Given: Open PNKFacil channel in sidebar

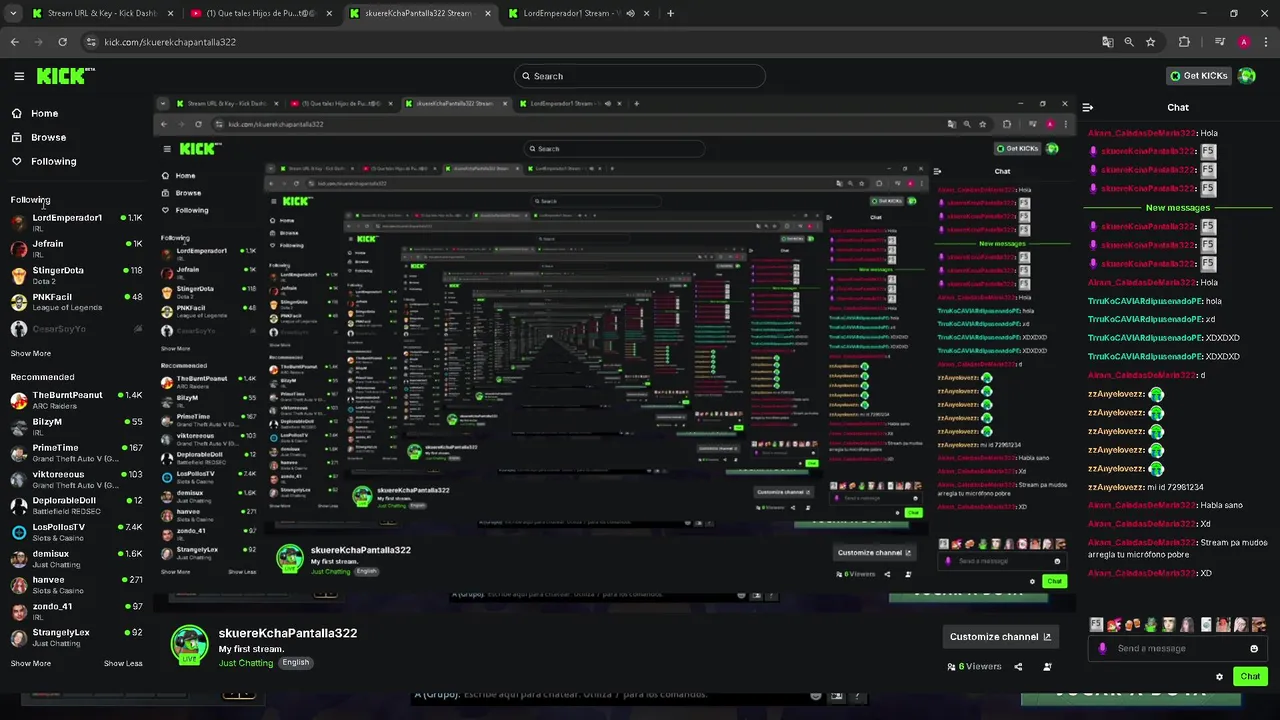Looking at the screenshot, I should [75, 301].
